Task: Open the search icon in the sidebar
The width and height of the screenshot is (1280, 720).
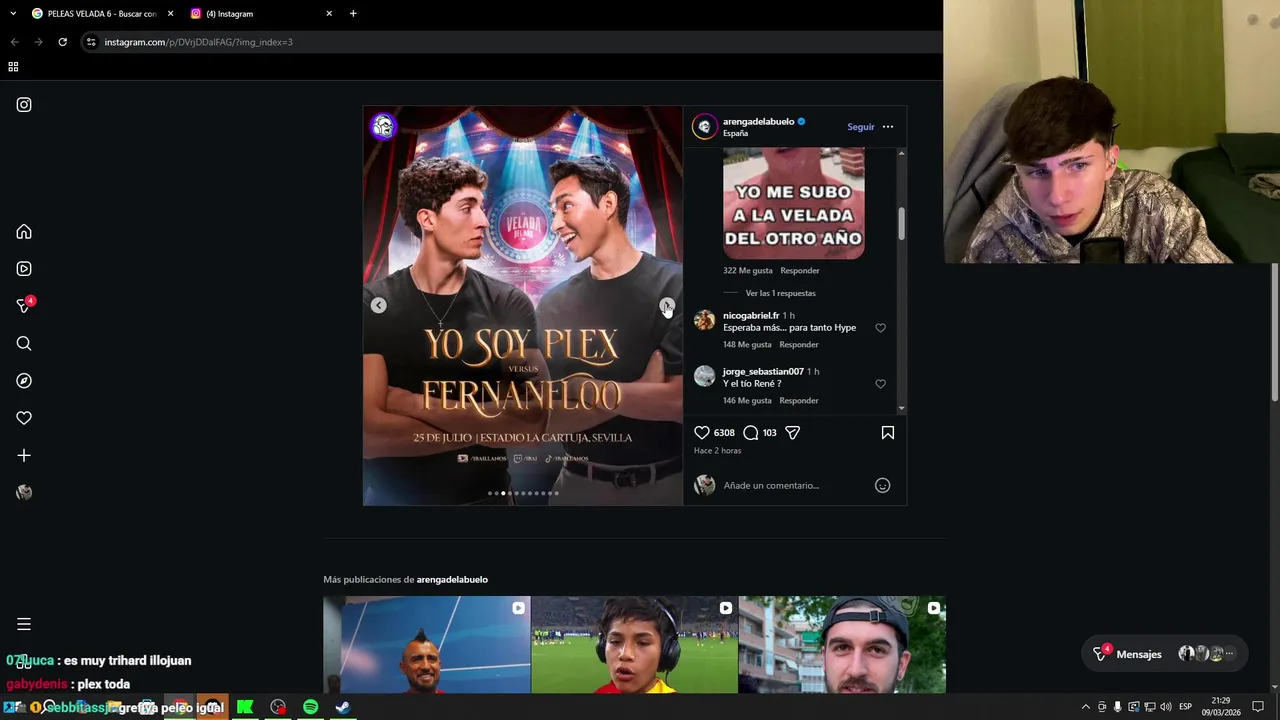Action: tap(24, 344)
